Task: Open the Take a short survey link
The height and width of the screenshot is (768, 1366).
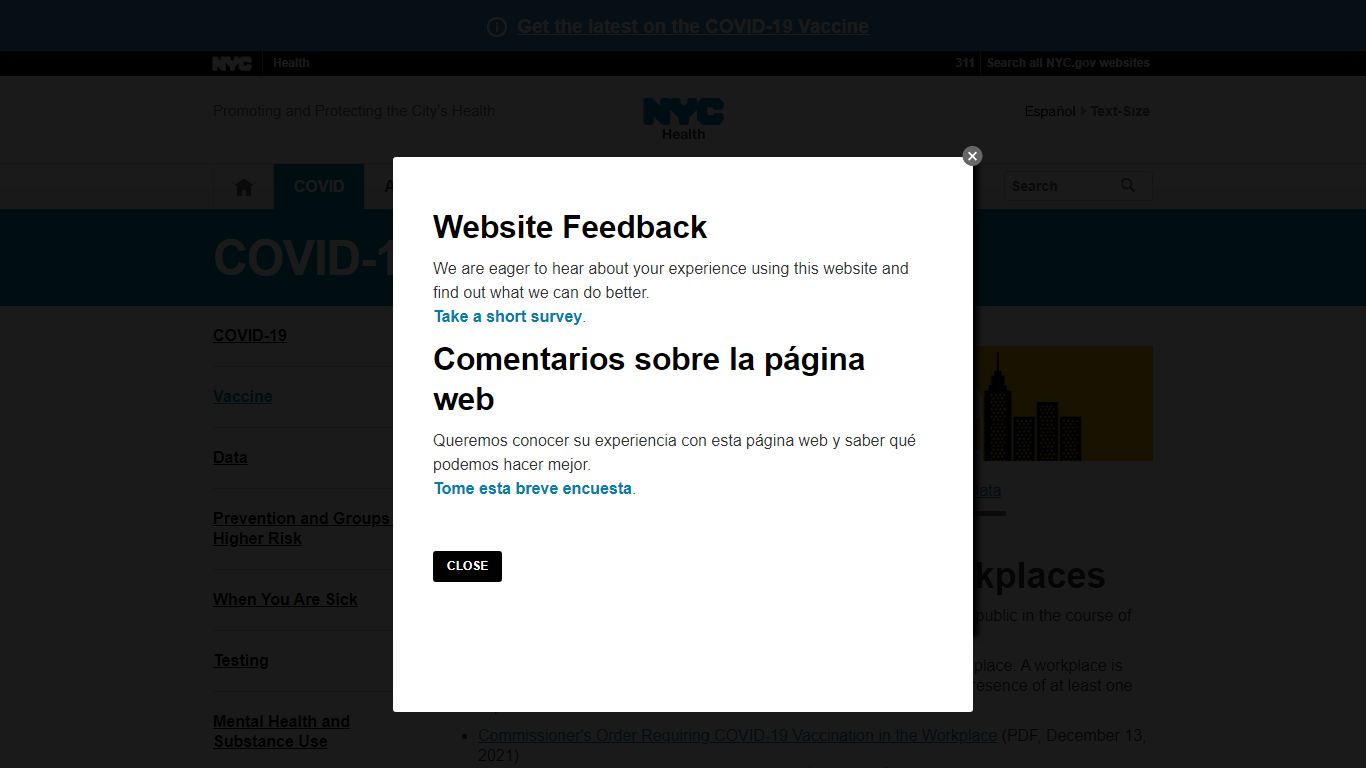Action: (508, 316)
